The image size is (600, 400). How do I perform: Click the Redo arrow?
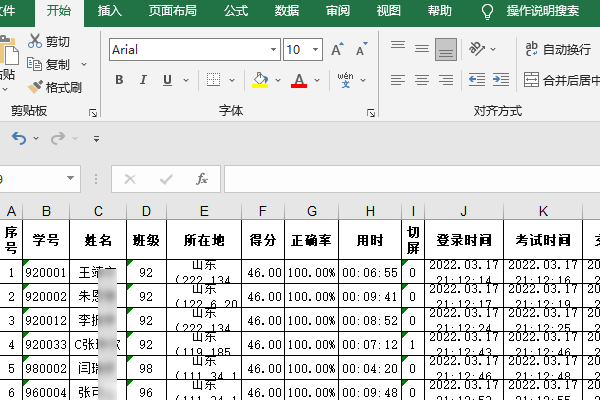click(x=58, y=138)
